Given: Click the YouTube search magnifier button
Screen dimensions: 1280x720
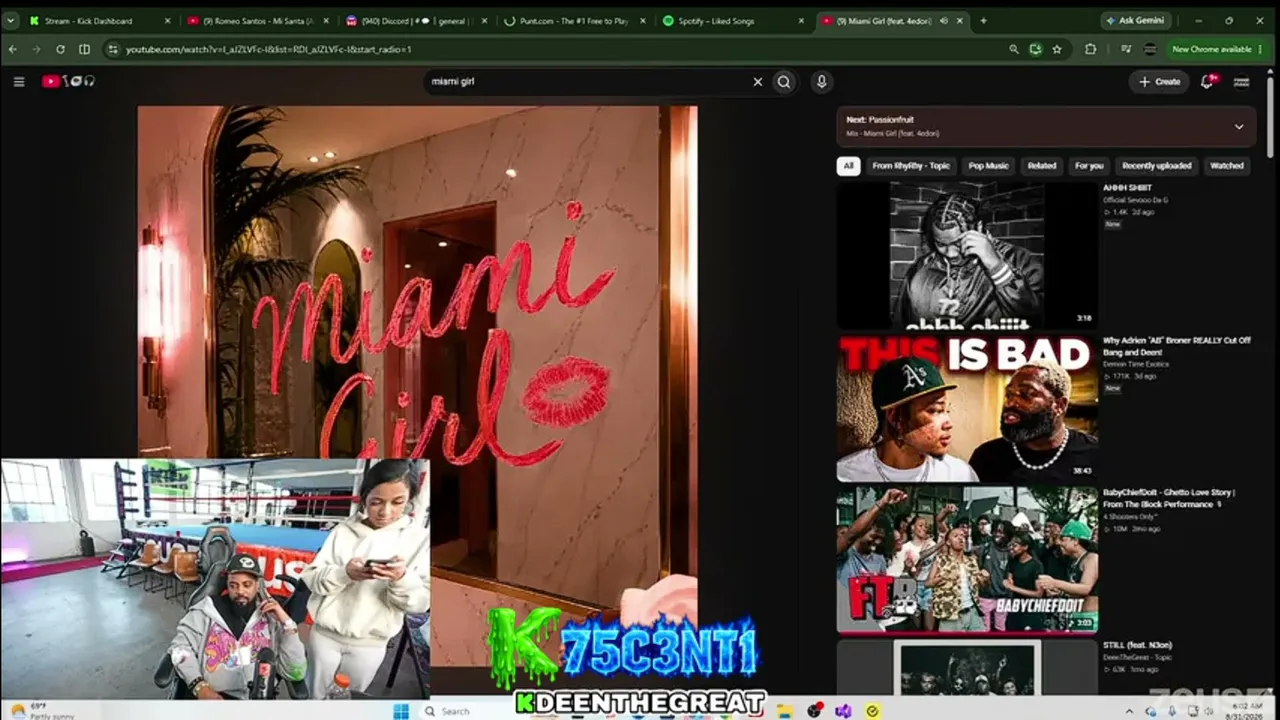Looking at the screenshot, I should 784,82.
